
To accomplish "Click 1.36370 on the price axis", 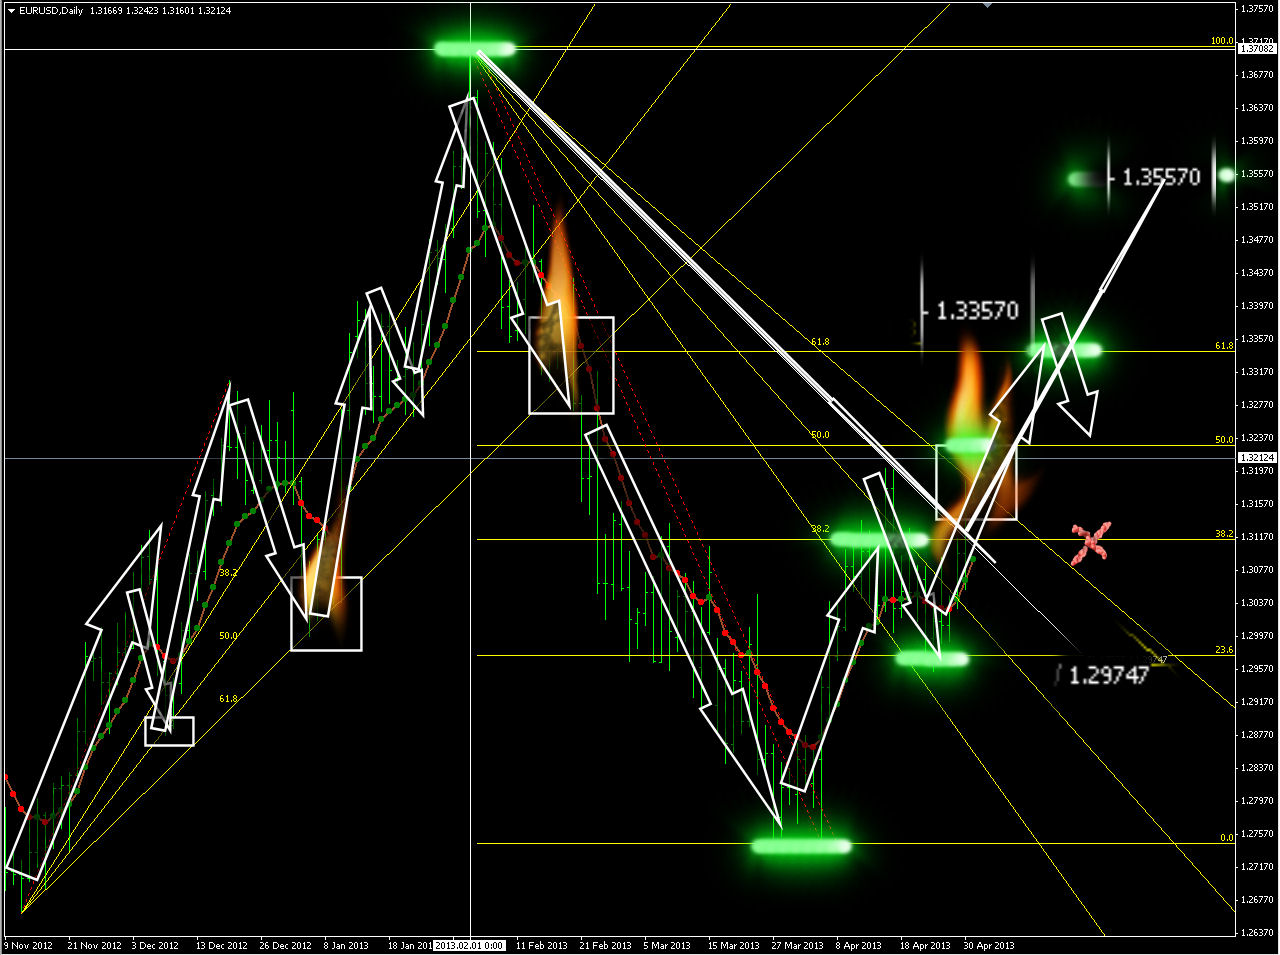I will (x=1259, y=108).
